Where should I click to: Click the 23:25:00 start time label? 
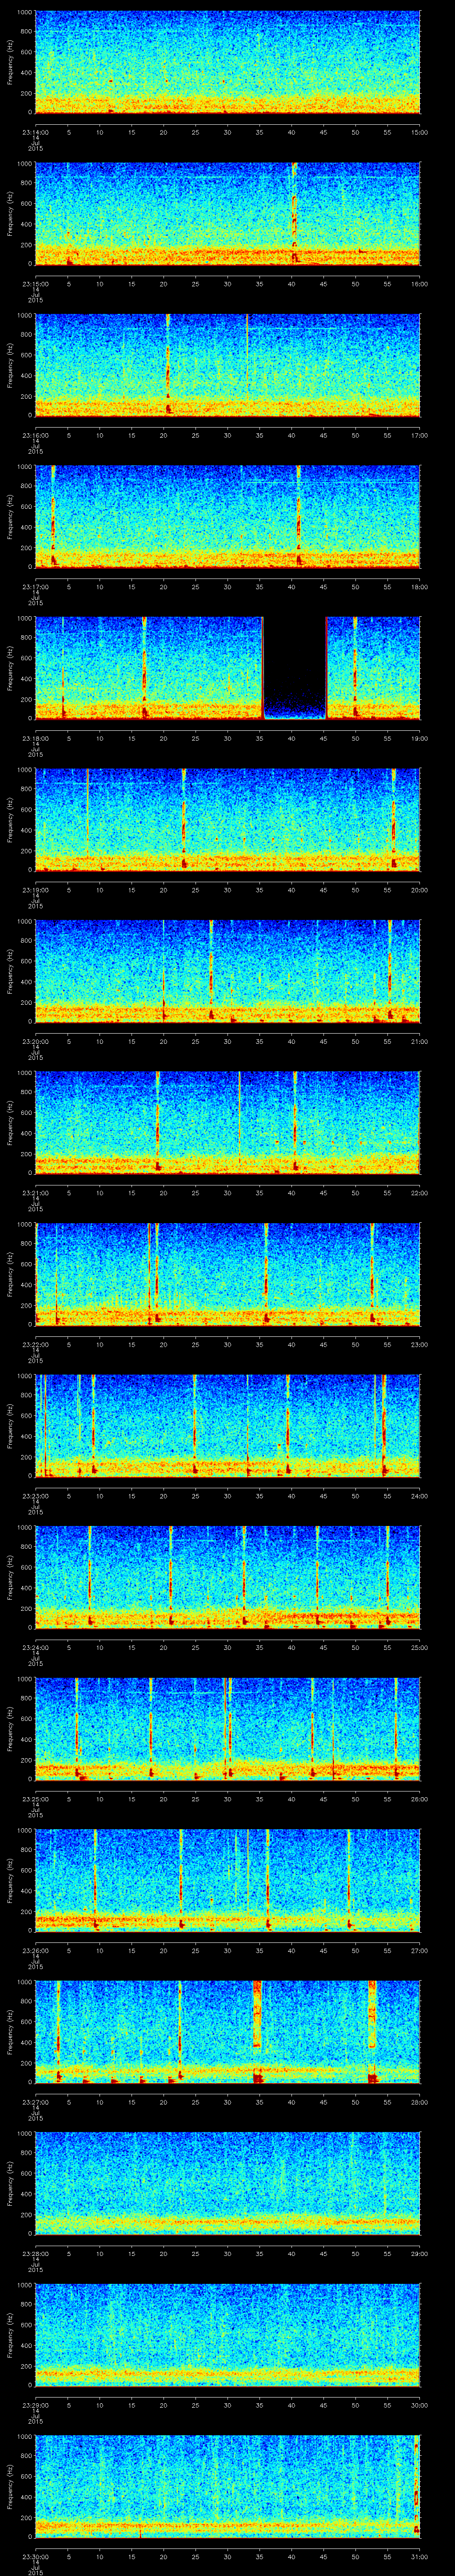[35, 1798]
